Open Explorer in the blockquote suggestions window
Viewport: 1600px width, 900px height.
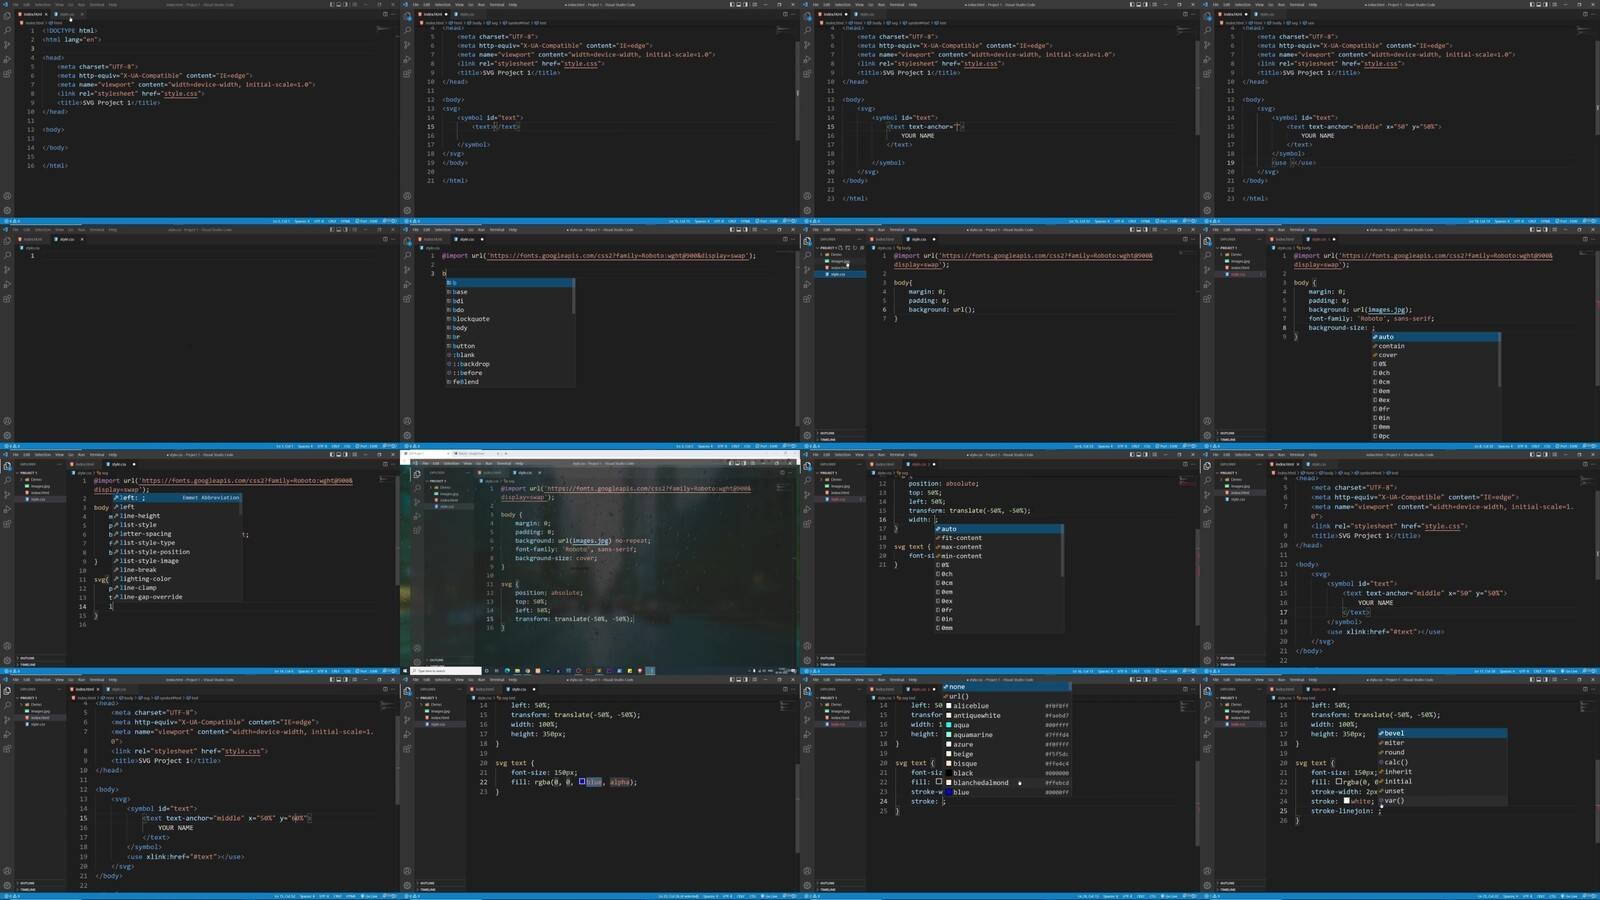[407, 242]
